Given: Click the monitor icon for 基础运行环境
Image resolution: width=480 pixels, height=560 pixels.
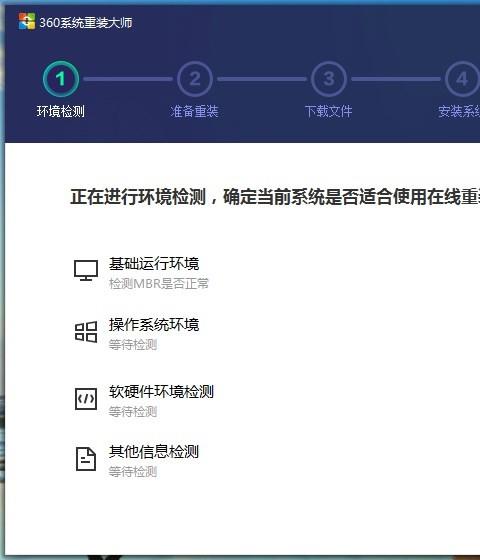Looking at the screenshot, I should point(86,270).
